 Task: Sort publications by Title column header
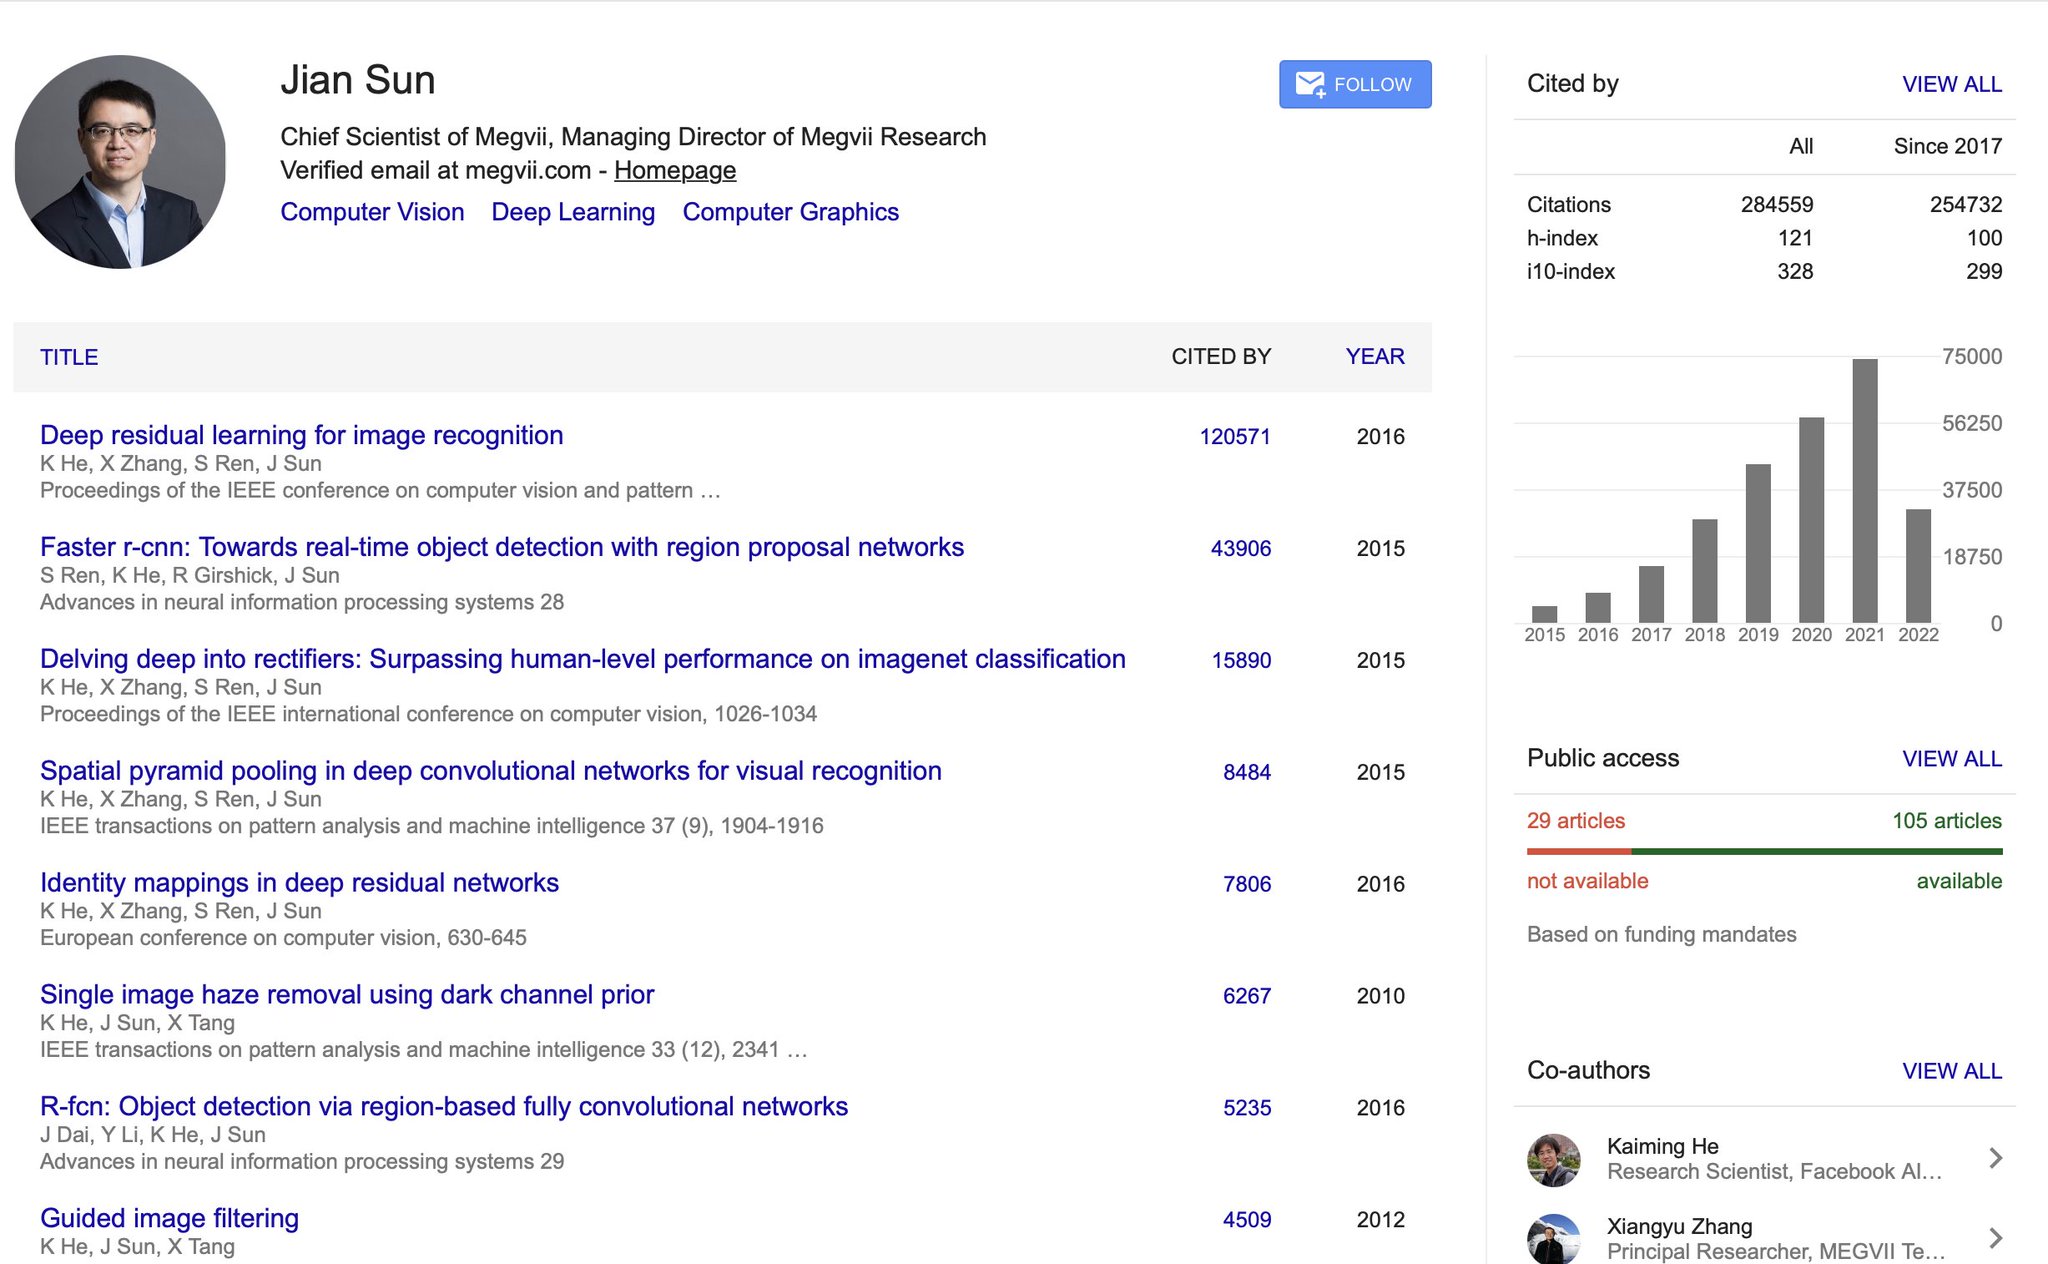pyautogui.click(x=69, y=357)
